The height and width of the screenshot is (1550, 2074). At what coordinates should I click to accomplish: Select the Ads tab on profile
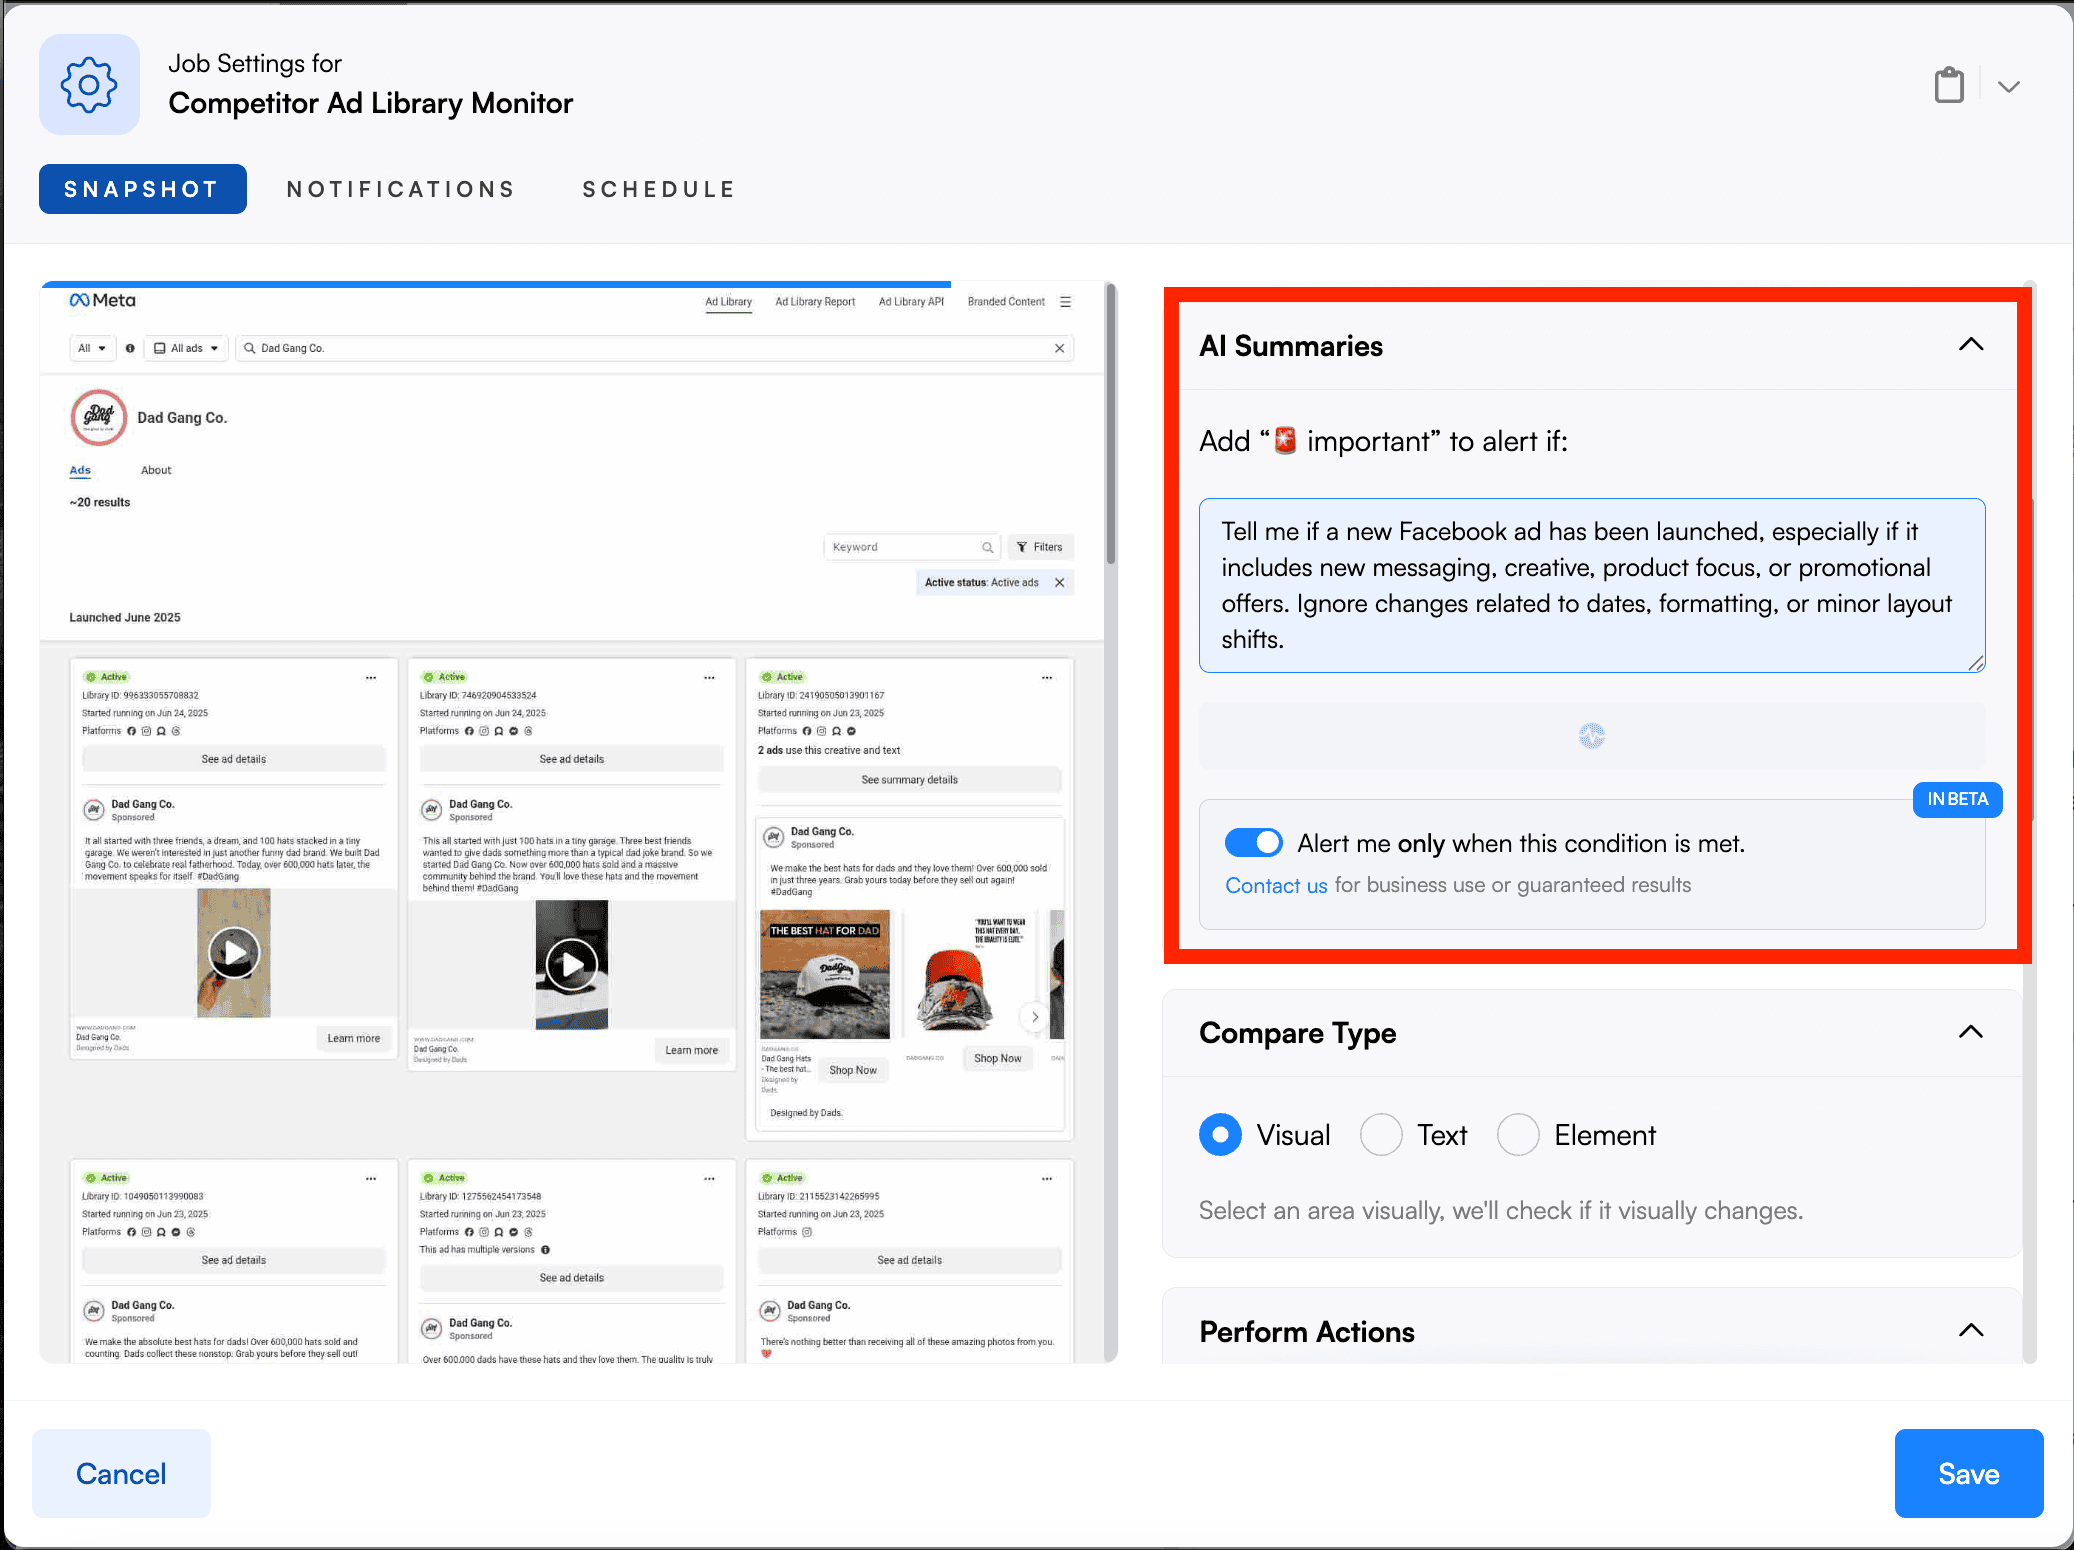tap(80, 470)
